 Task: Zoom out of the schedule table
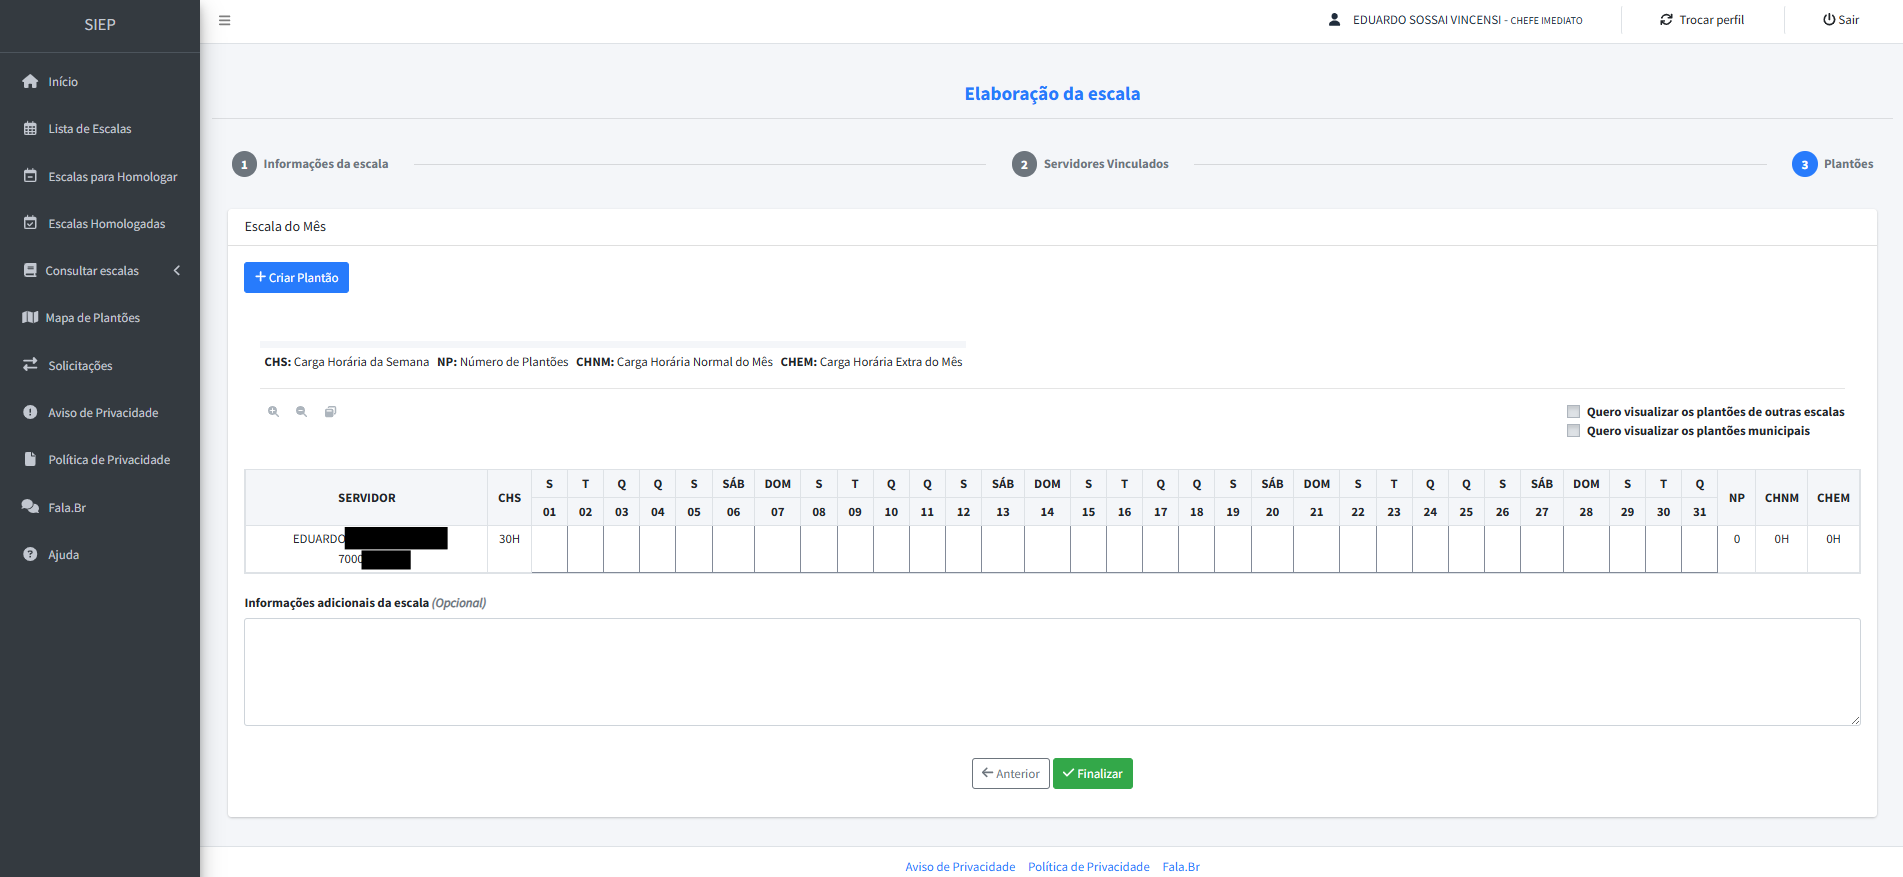pos(301,412)
